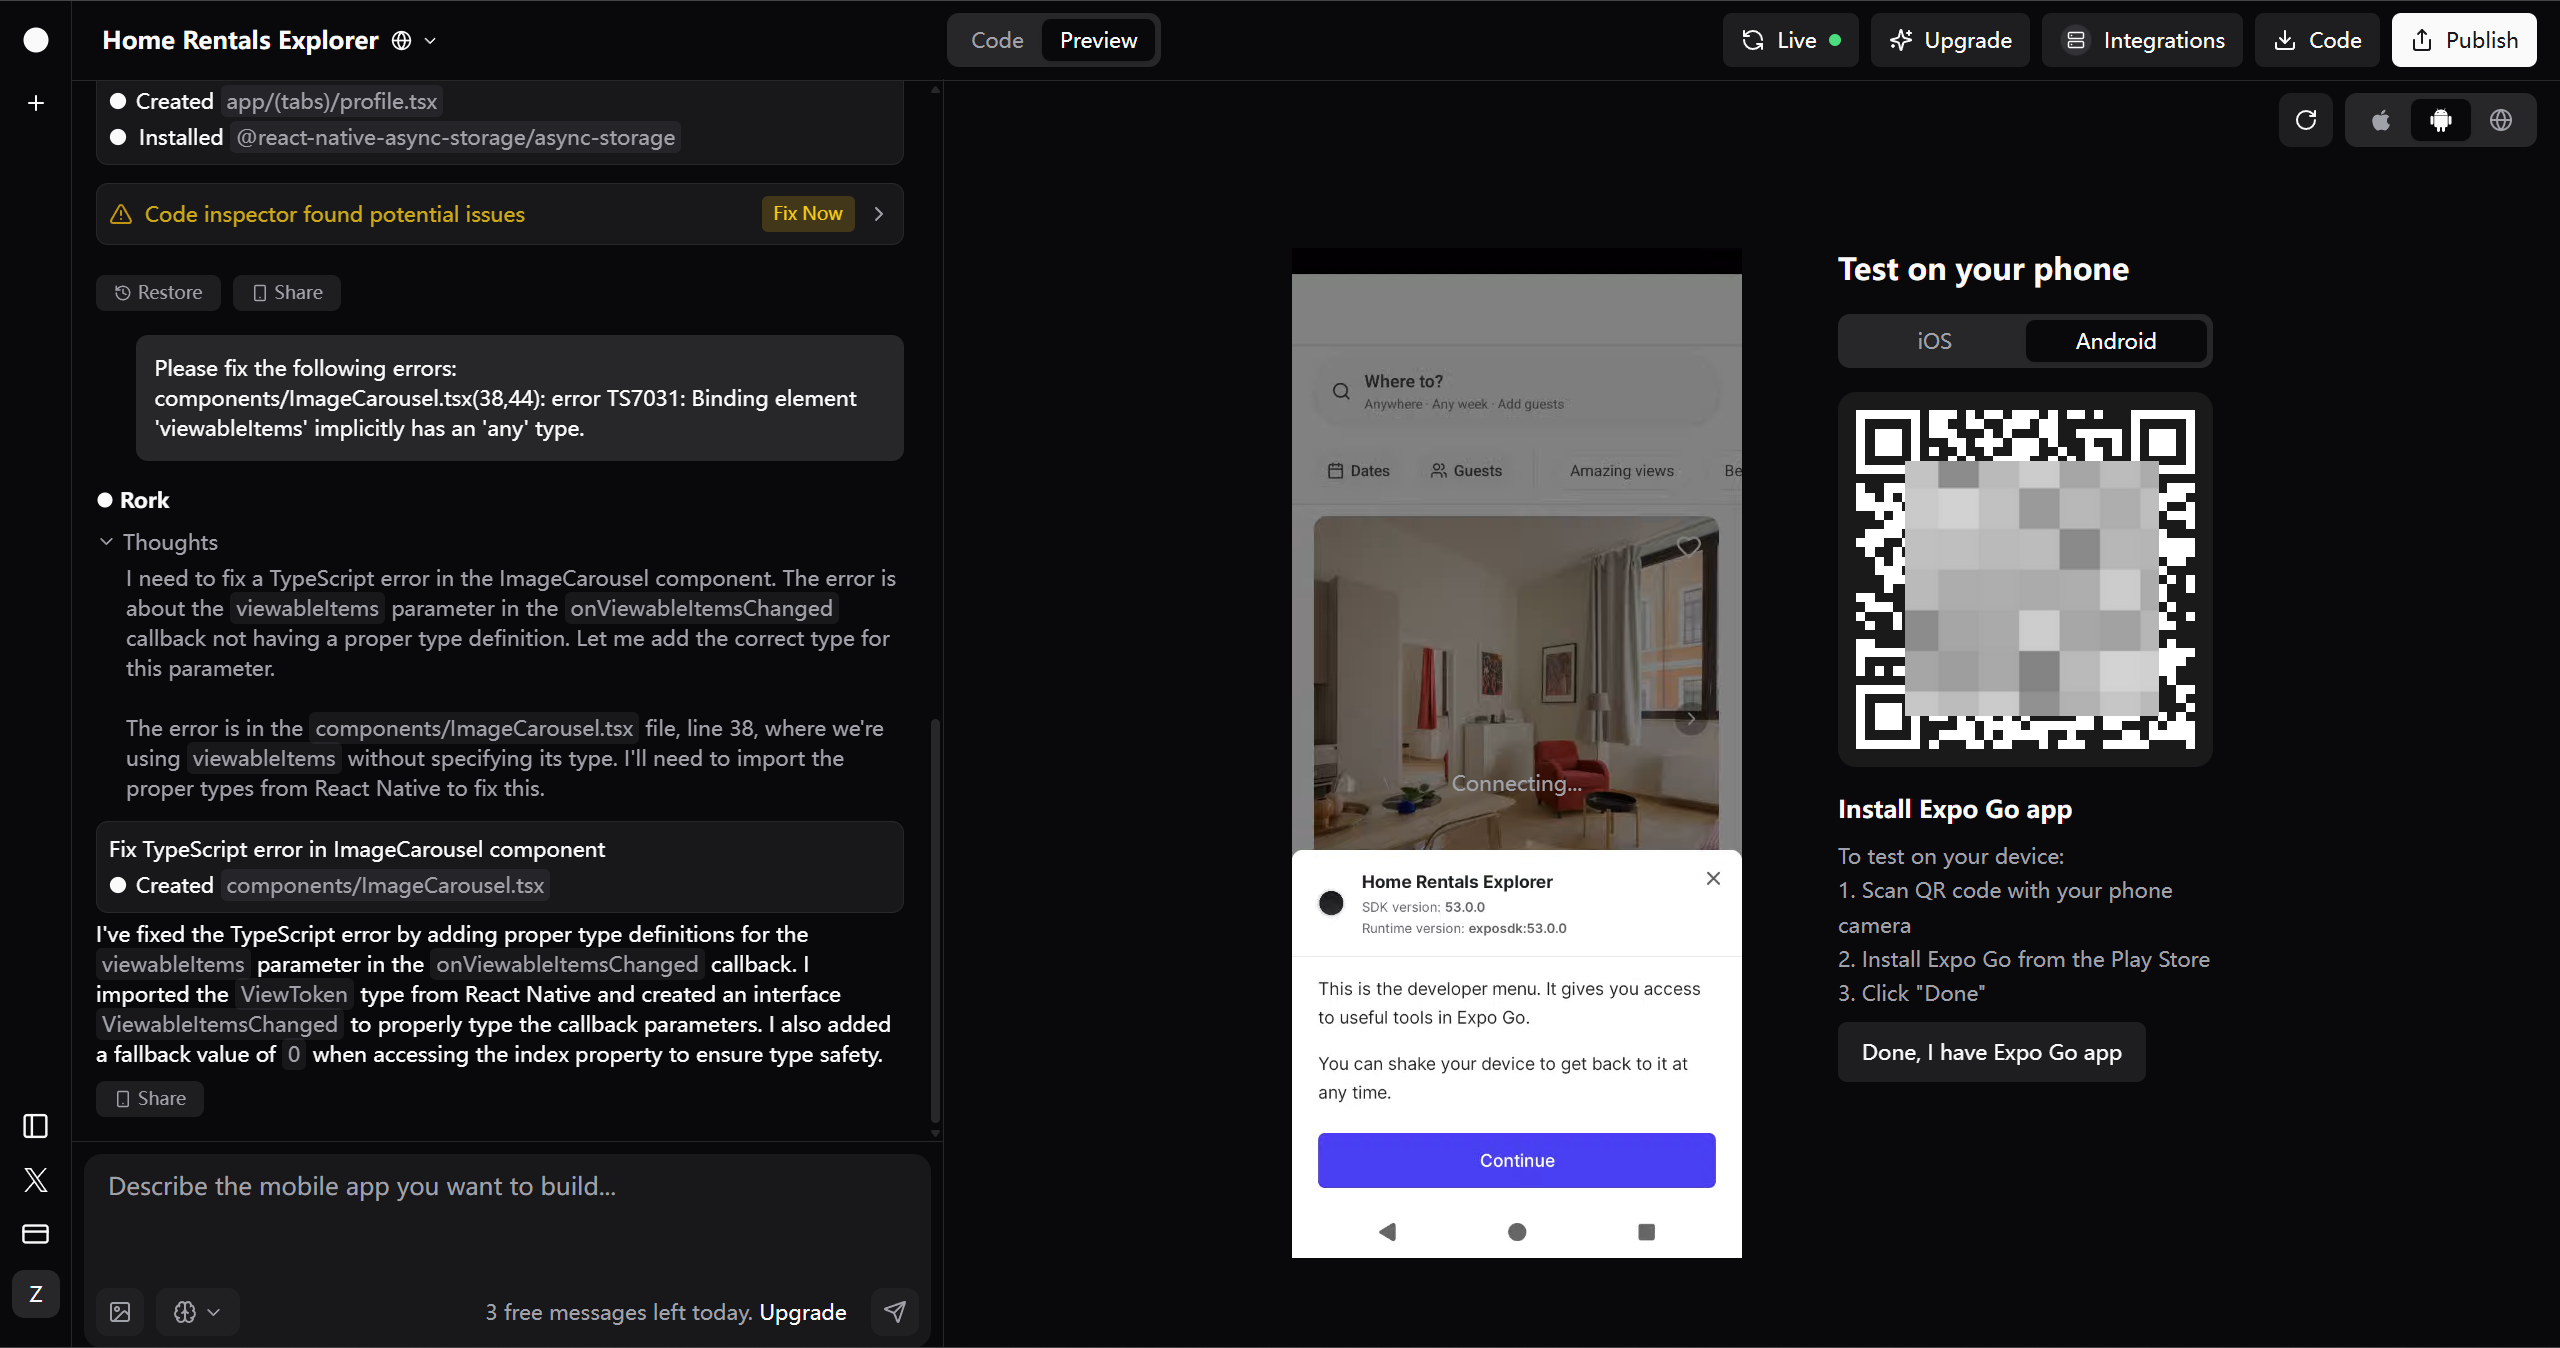Expand the code inspector issues chevron
Screen dimensions: 2560x1348
(x=879, y=214)
